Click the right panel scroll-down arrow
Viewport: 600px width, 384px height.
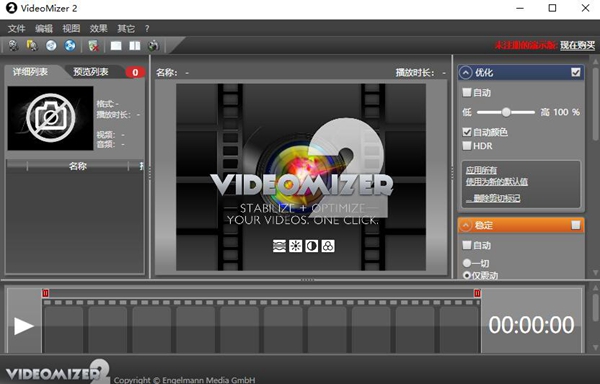[595, 273]
